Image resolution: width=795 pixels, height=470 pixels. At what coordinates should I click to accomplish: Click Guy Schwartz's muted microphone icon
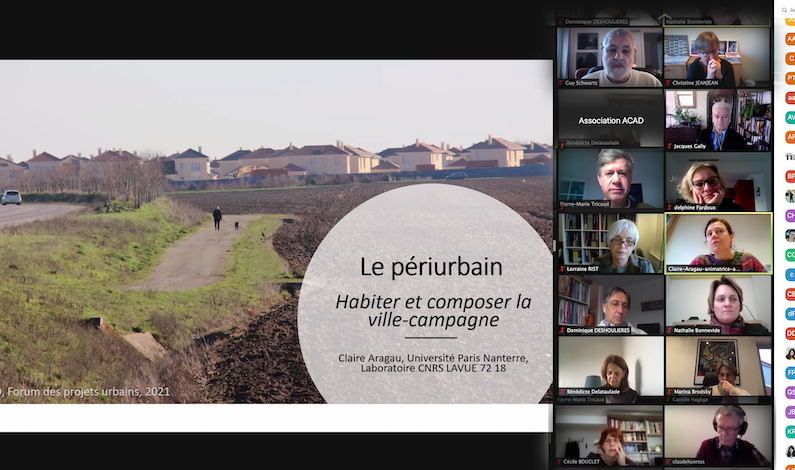pos(561,83)
